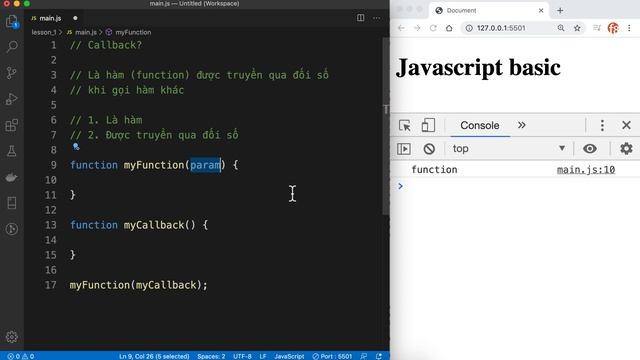Open the DevTools customize three-dot menu
The height and width of the screenshot is (360, 640).
[602, 125]
